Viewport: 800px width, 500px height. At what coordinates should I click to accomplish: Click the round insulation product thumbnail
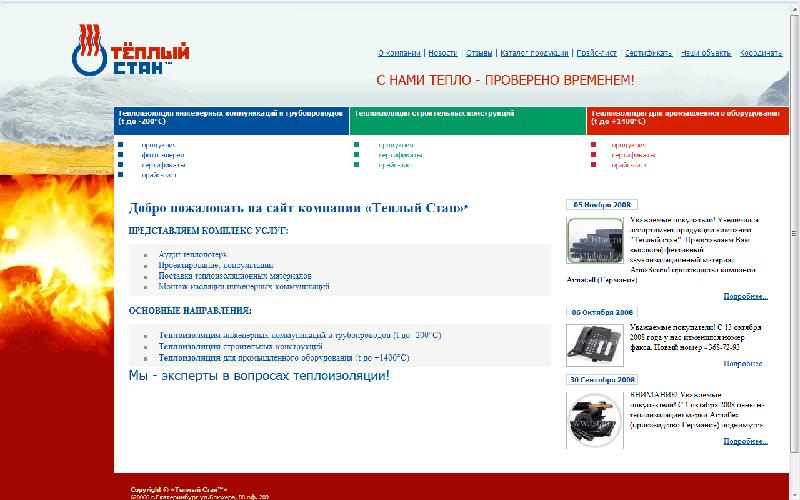tap(595, 420)
